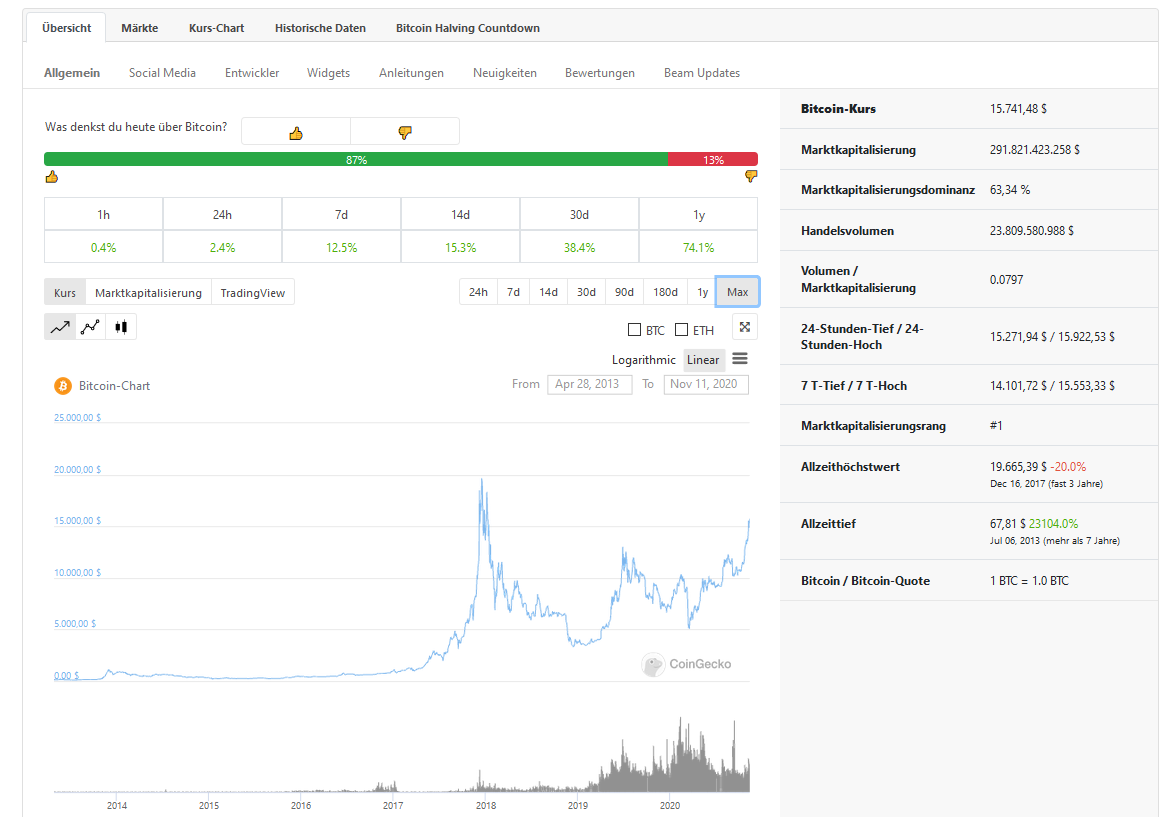
Task: Edit the To date field
Action: (706, 384)
